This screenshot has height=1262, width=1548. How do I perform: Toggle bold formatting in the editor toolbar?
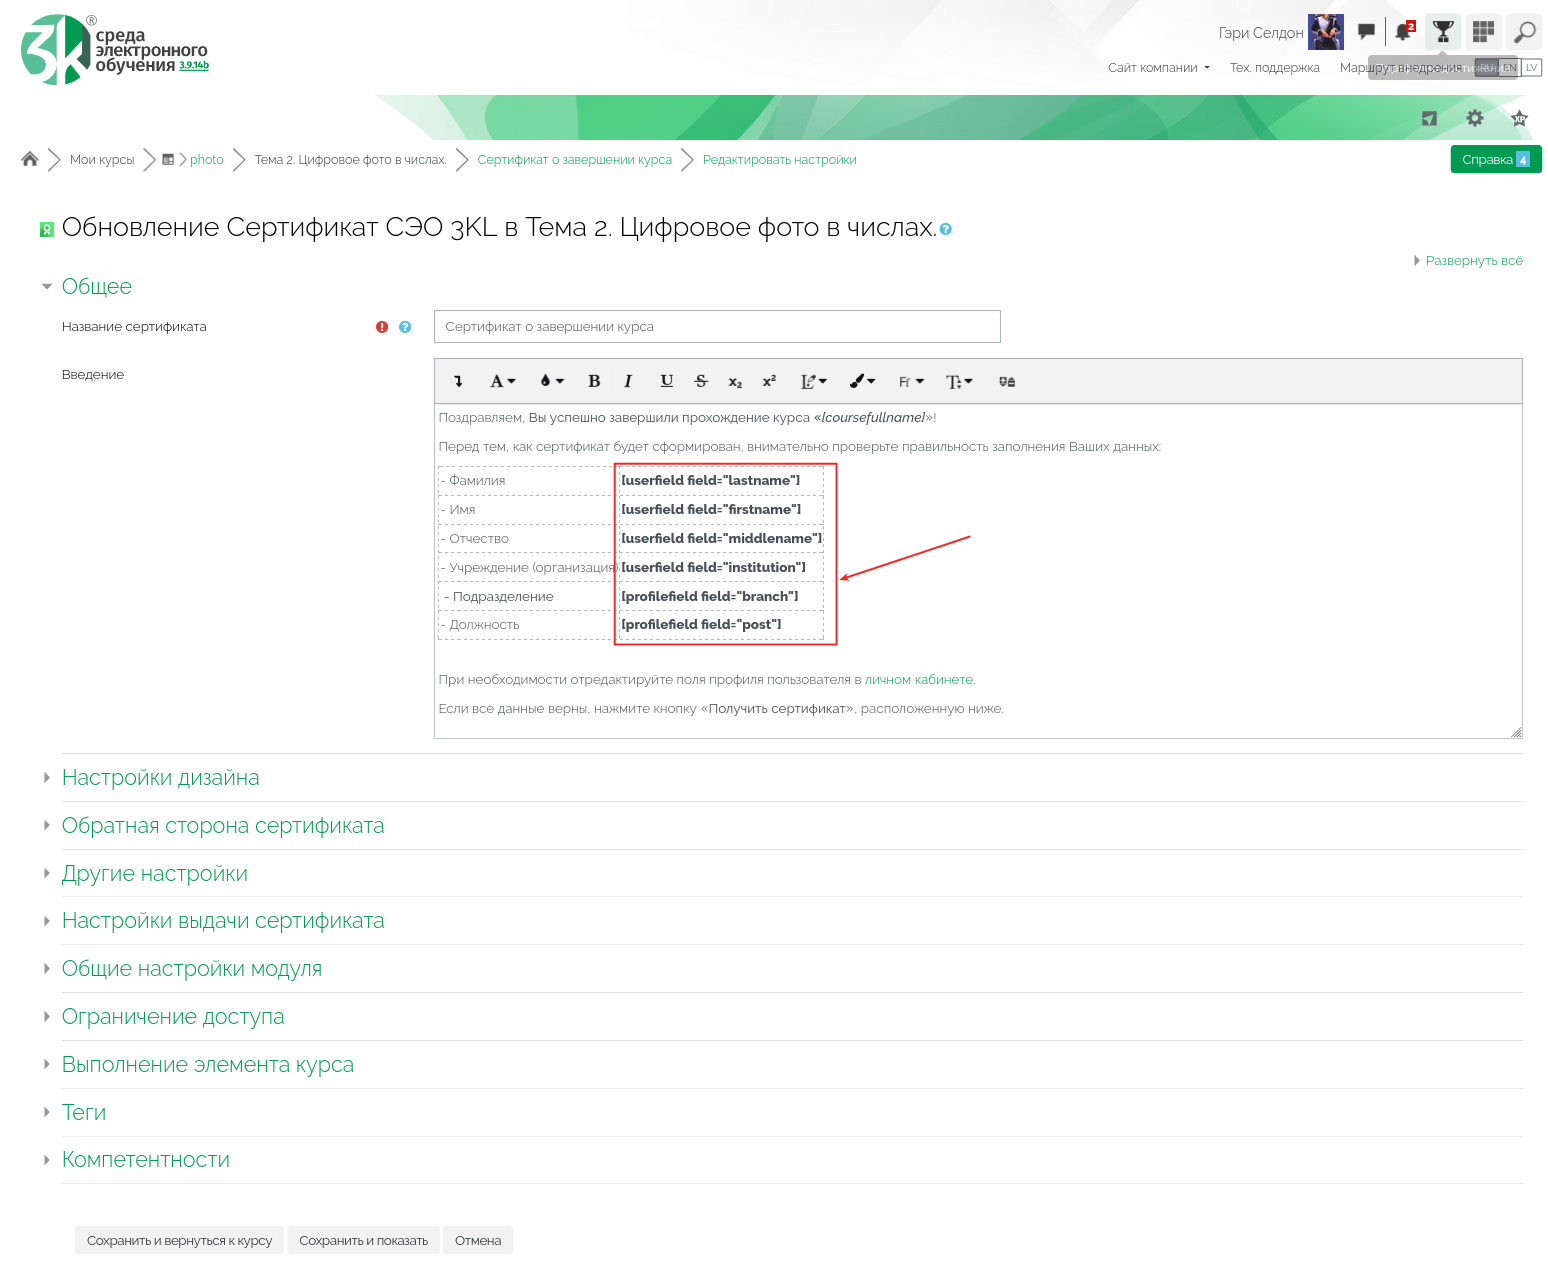[594, 381]
